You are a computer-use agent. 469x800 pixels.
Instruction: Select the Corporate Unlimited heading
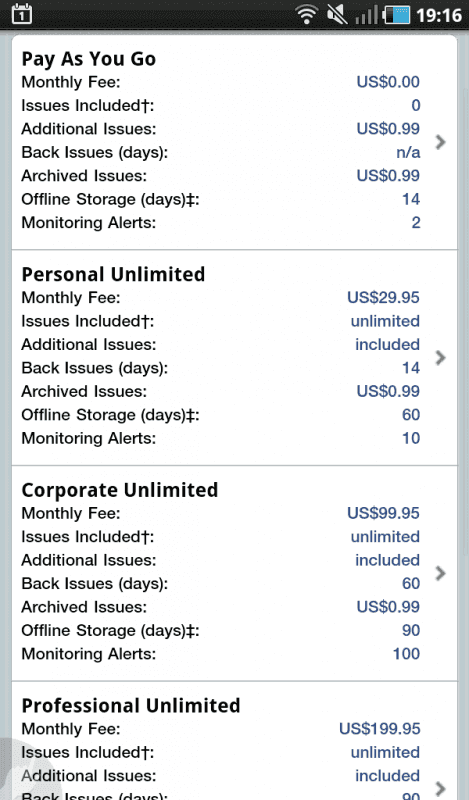120,490
